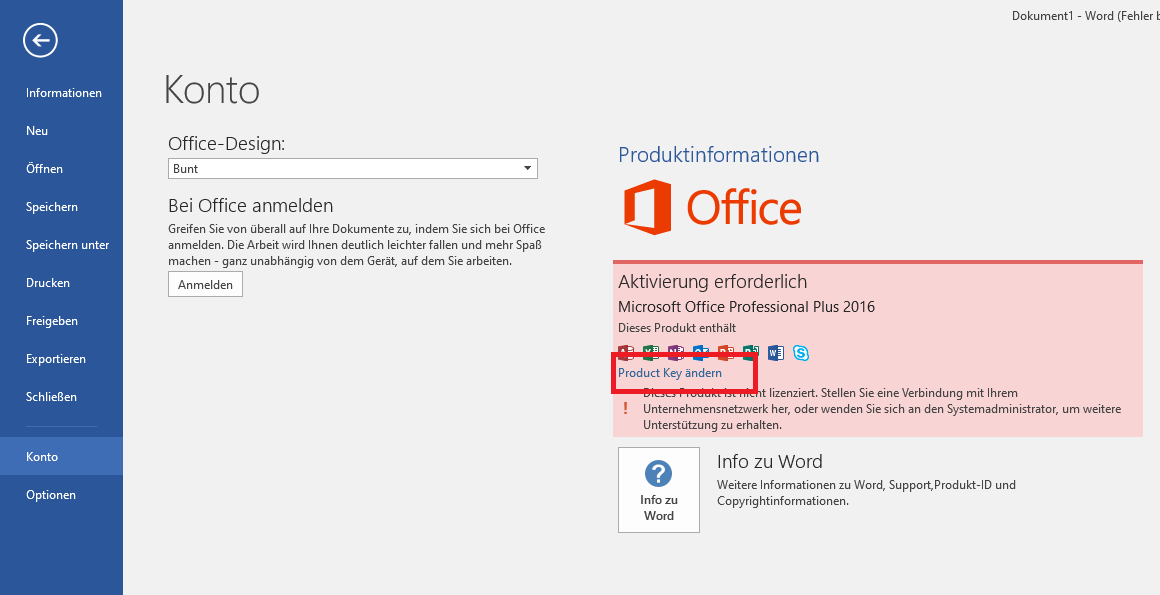This screenshot has height=595, width=1160.
Task: Open Optionen from the sidebar
Action: [51, 495]
